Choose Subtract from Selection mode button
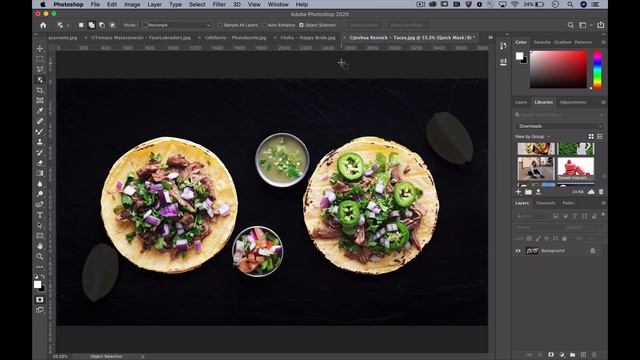 pos(102,25)
